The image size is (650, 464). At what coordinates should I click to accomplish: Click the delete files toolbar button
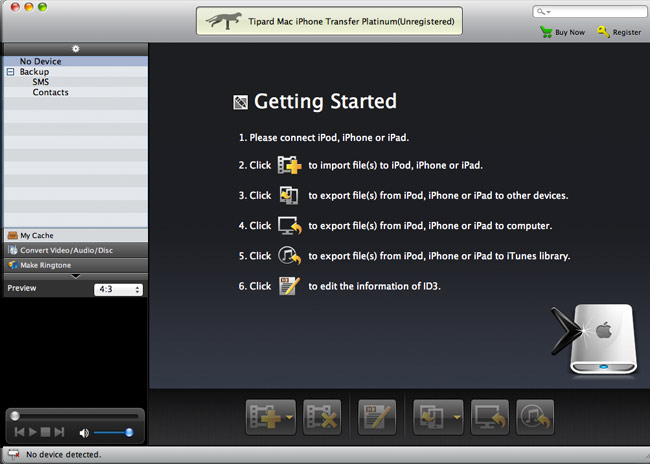click(322, 417)
